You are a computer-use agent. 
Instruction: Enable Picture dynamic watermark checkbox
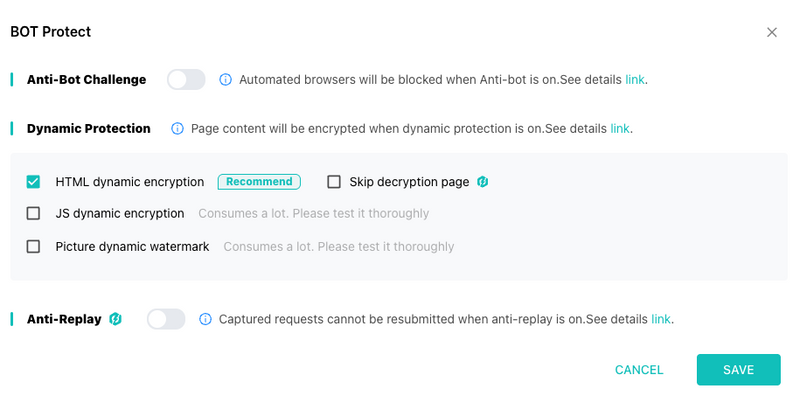pyautogui.click(x=33, y=246)
